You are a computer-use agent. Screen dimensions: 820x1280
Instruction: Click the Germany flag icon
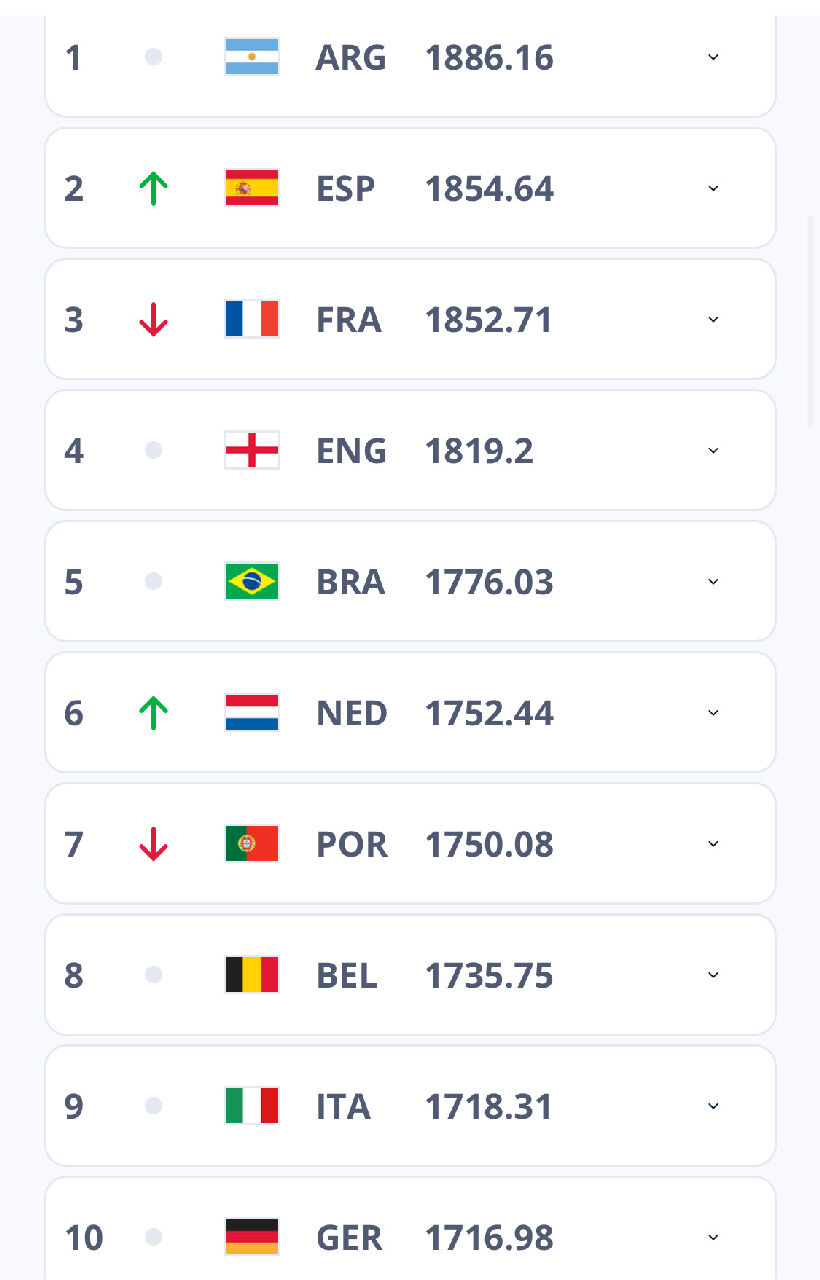pyautogui.click(x=252, y=1237)
